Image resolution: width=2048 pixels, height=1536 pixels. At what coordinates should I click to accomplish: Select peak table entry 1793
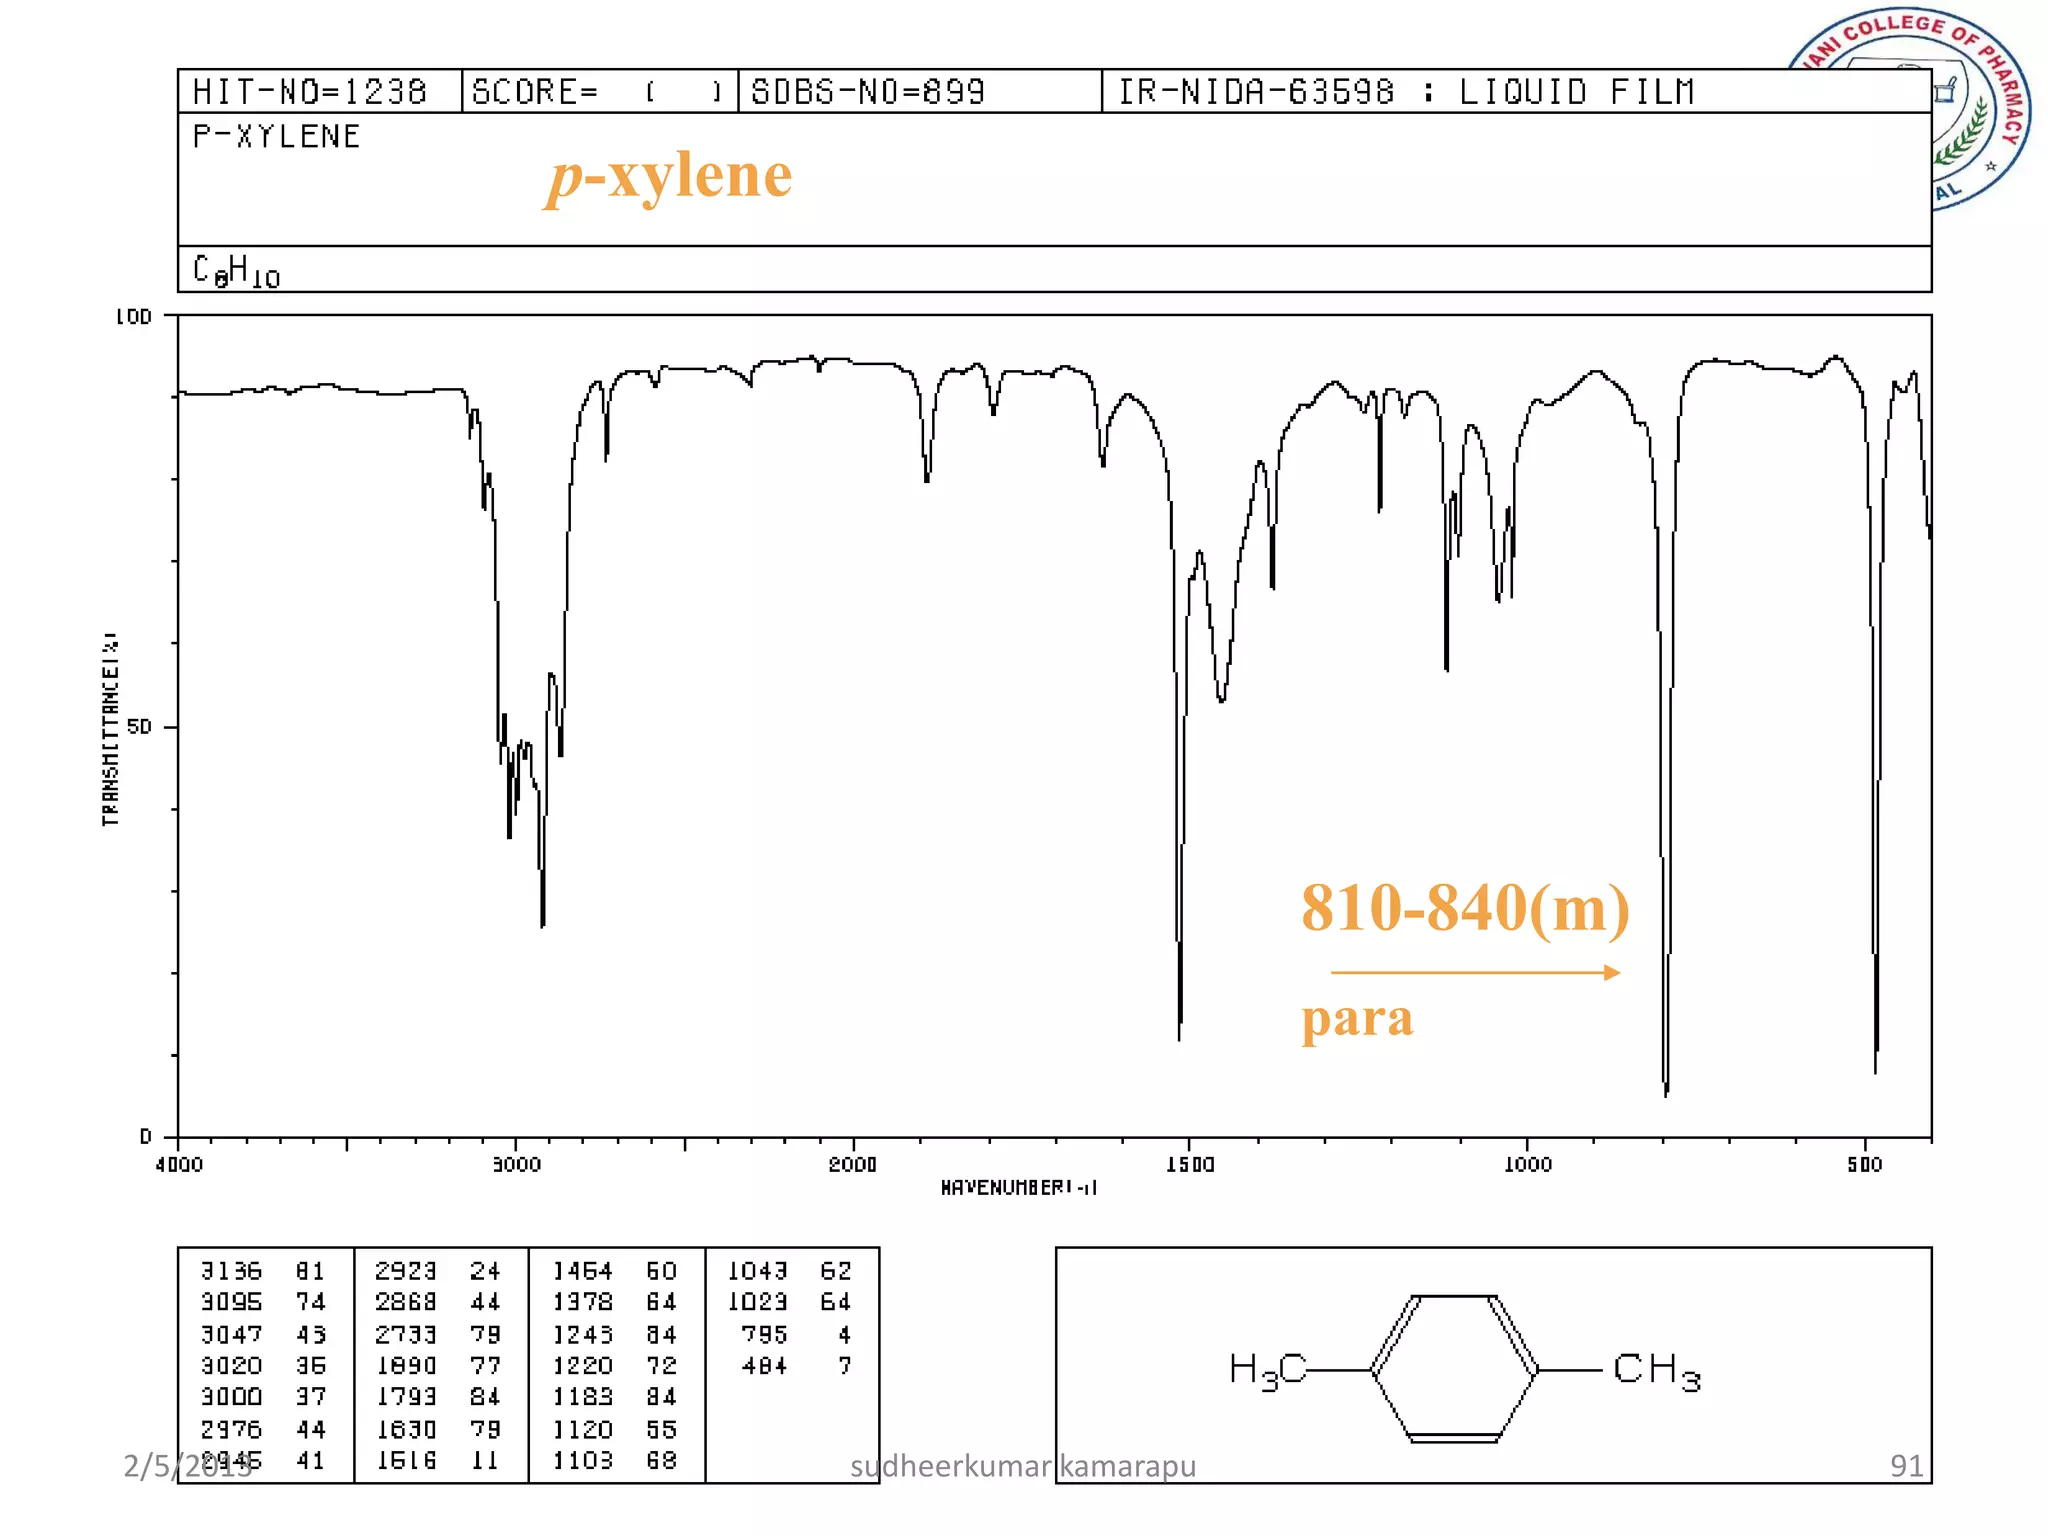[438, 1397]
